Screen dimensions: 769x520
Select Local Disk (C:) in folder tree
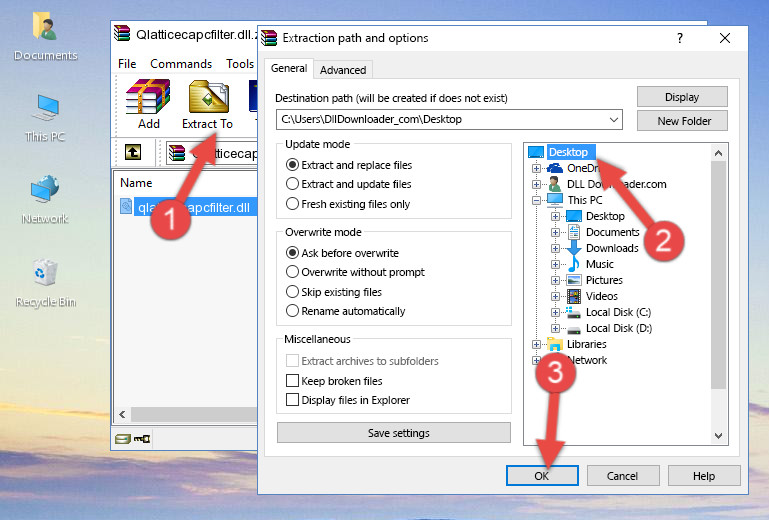click(618, 312)
